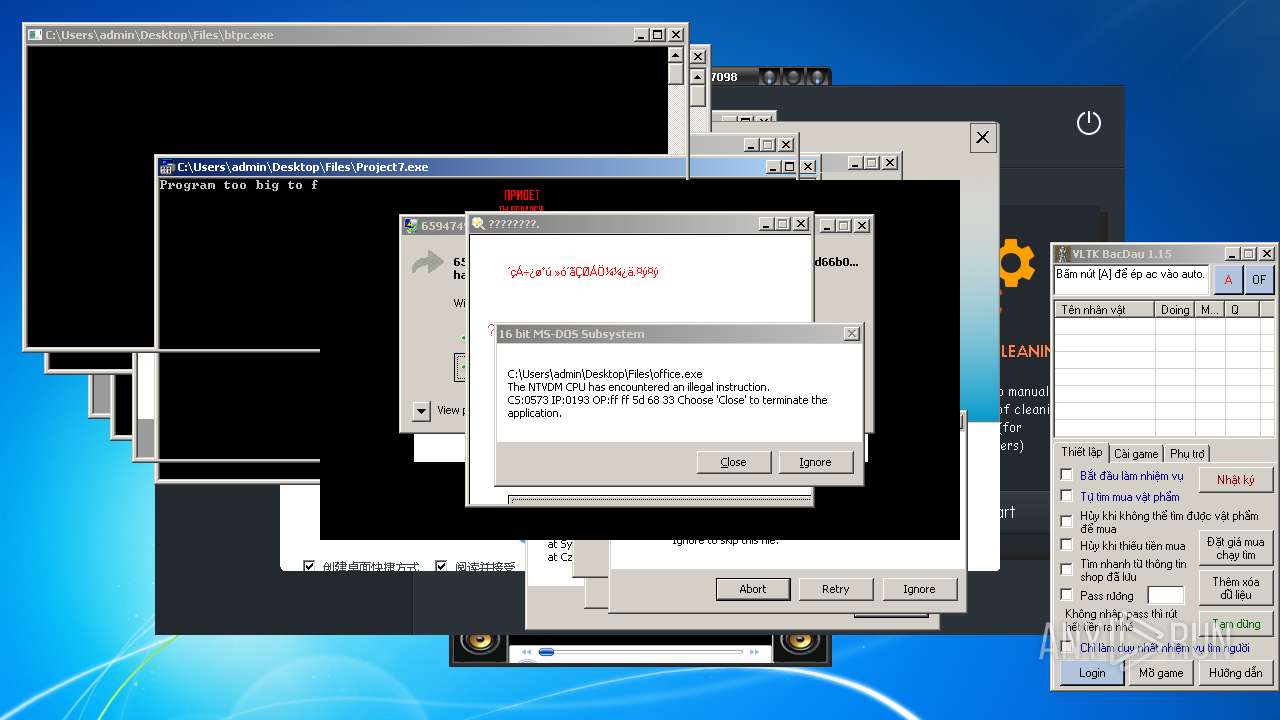Click the blue seek slider thumb in the player
This screenshot has height=720, width=1280.
pos(546,652)
